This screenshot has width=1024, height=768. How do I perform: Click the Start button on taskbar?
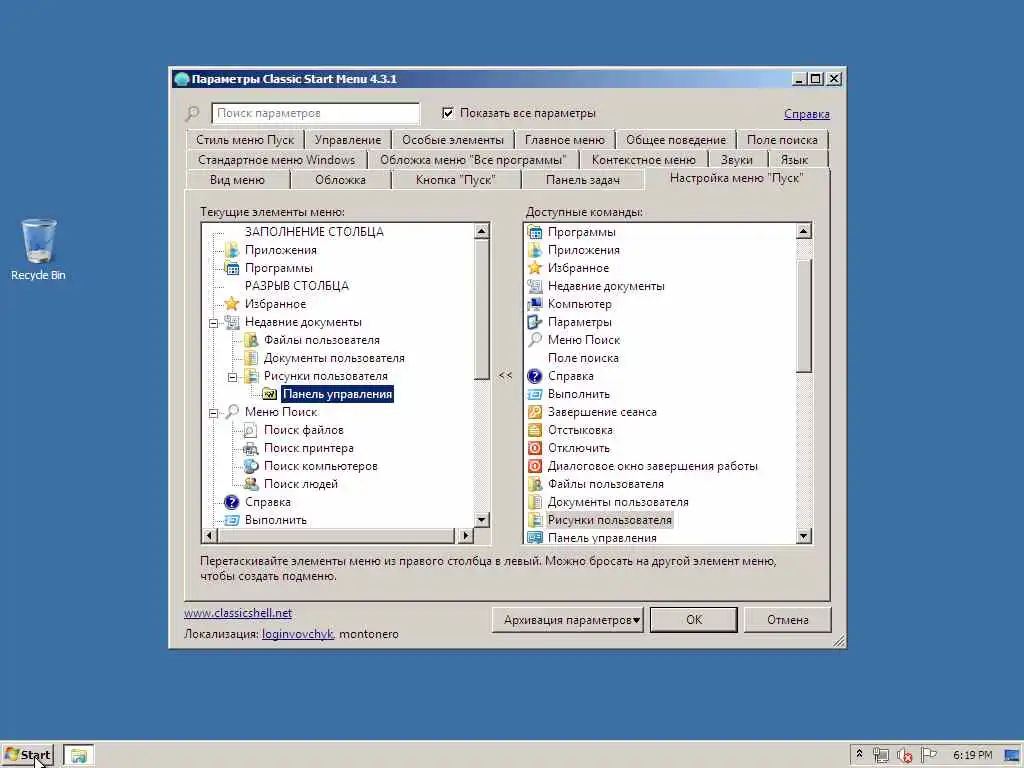point(29,755)
